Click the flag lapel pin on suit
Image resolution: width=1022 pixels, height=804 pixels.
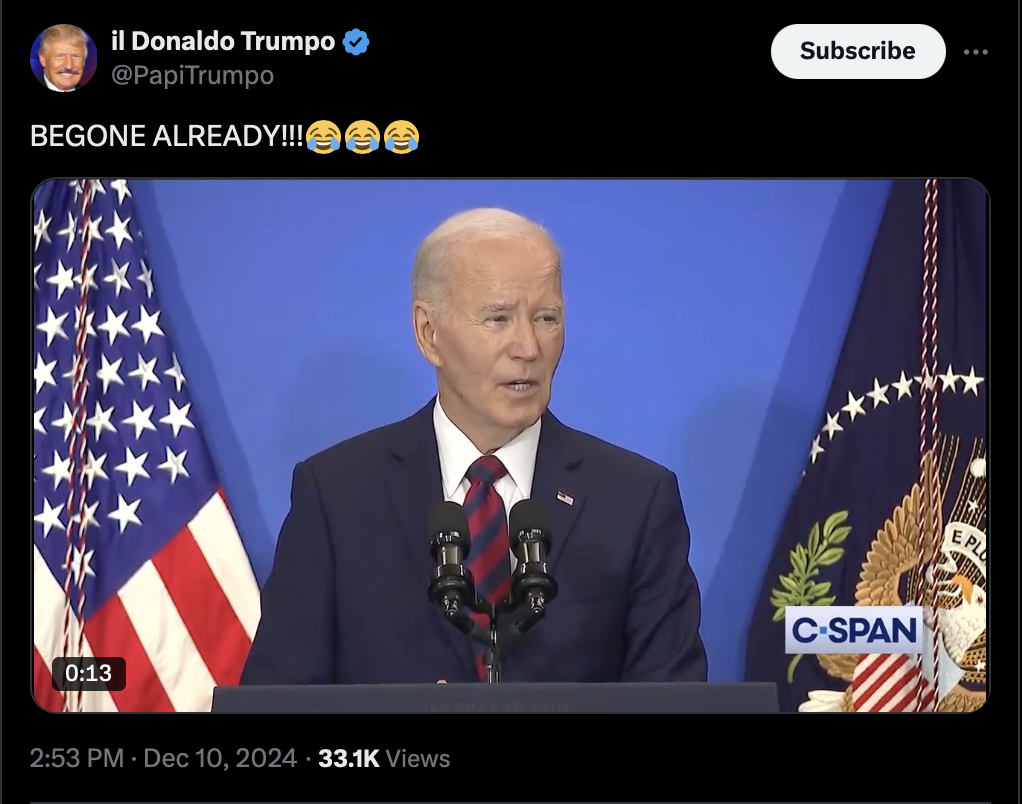(565, 498)
